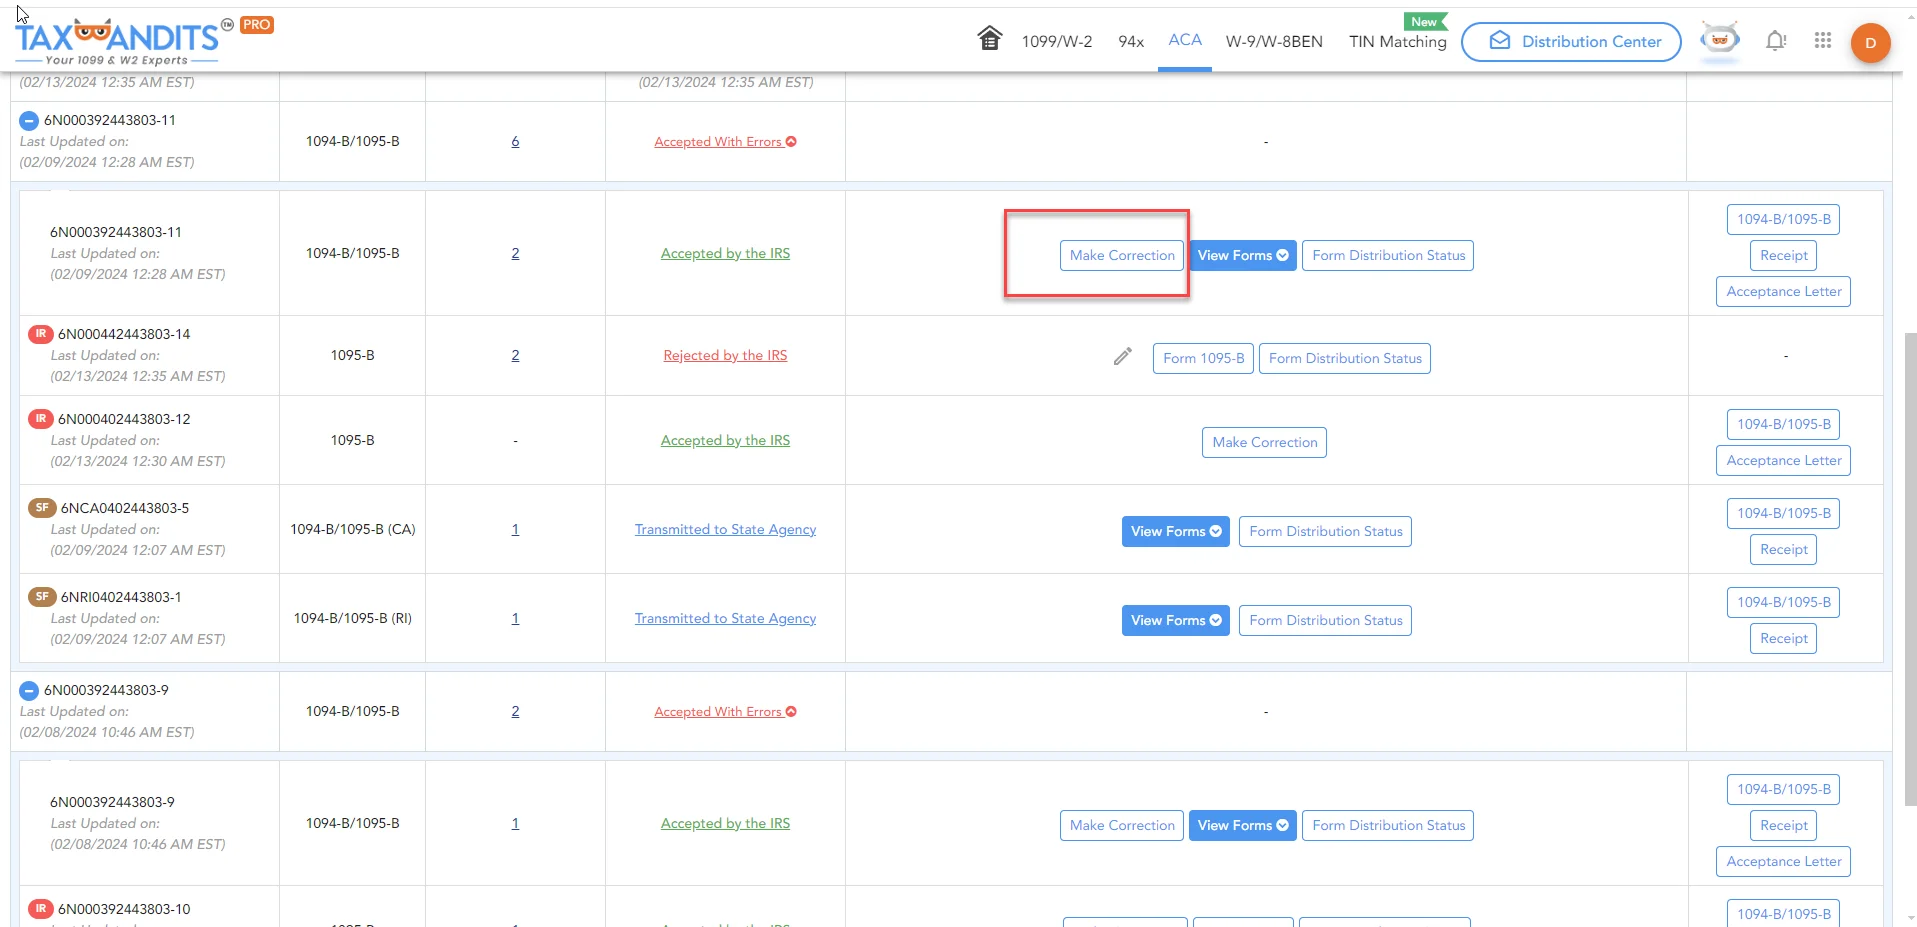The height and width of the screenshot is (927, 1917).
Task: Click Form 1095-B button in rejected row
Action: coord(1203,359)
